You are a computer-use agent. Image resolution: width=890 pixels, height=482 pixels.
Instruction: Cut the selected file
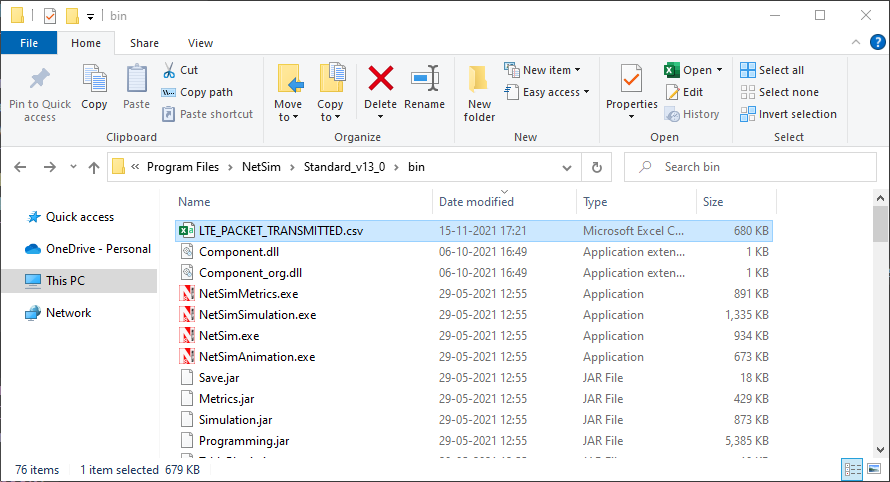tap(180, 70)
